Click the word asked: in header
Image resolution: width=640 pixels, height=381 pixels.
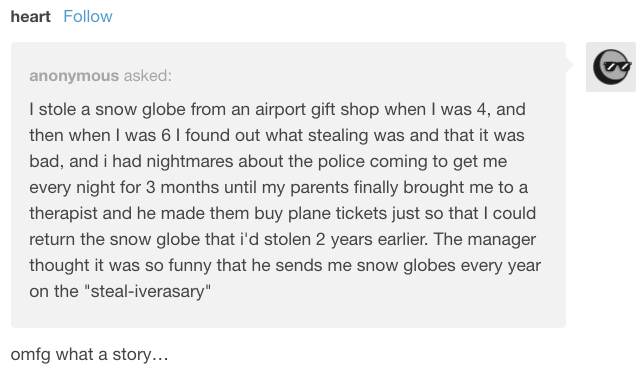coord(148,76)
